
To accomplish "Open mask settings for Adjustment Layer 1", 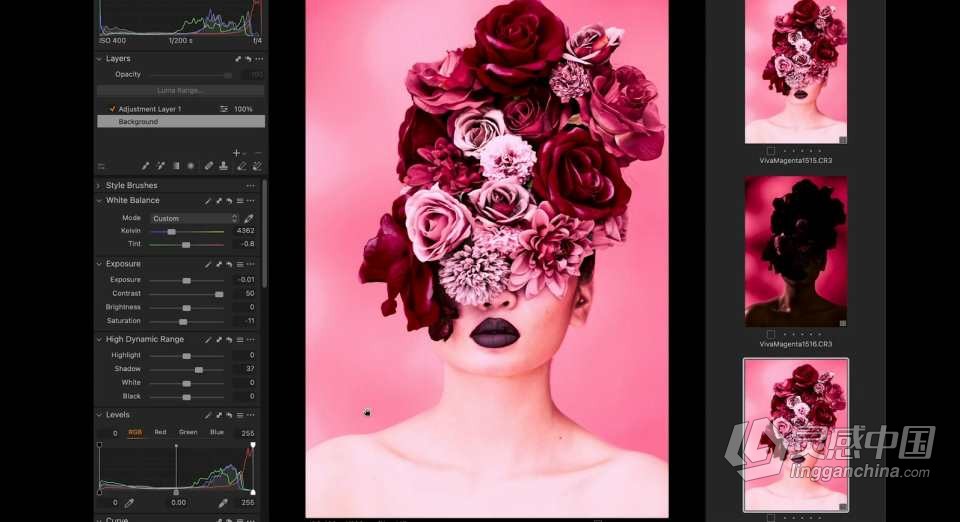I will tap(223, 109).
